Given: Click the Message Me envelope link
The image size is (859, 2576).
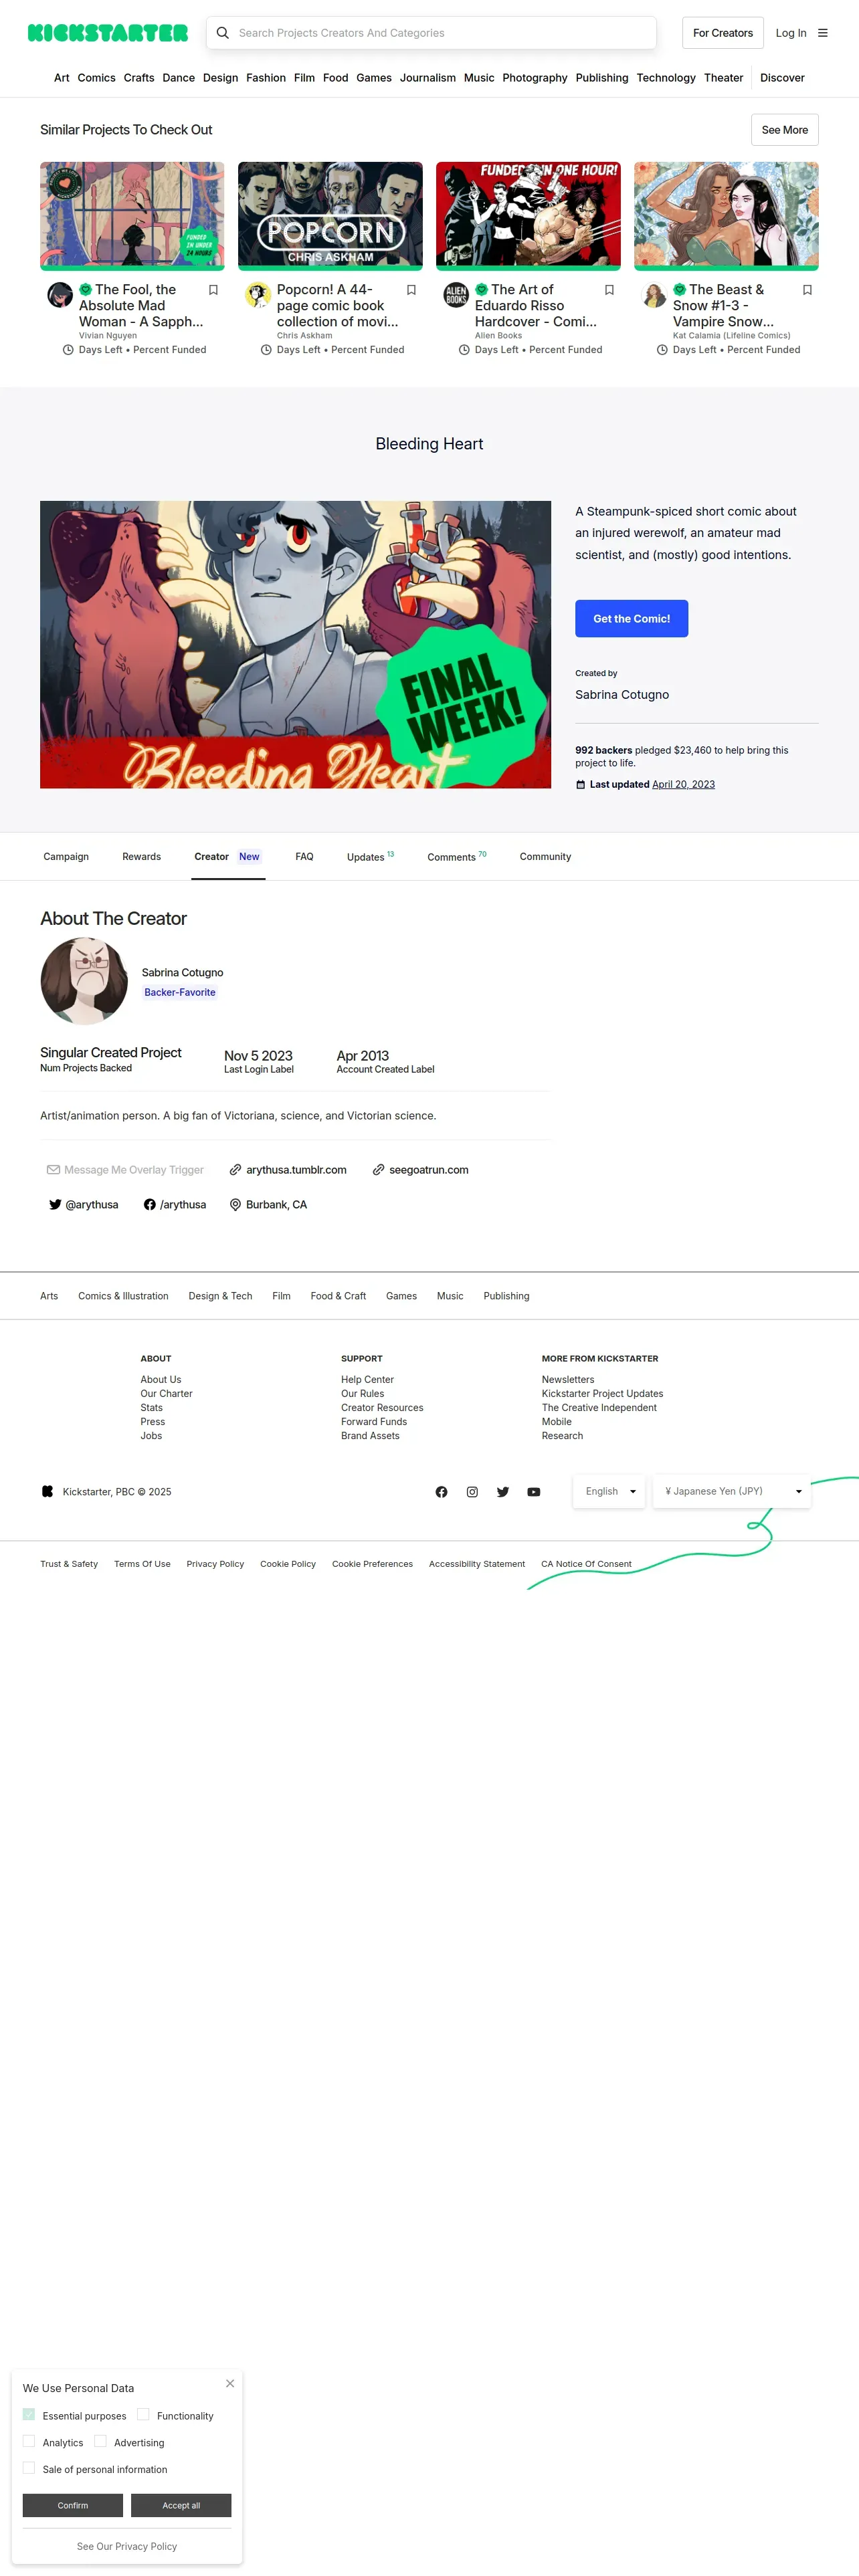Looking at the screenshot, I should click(x=125, y=1170).
